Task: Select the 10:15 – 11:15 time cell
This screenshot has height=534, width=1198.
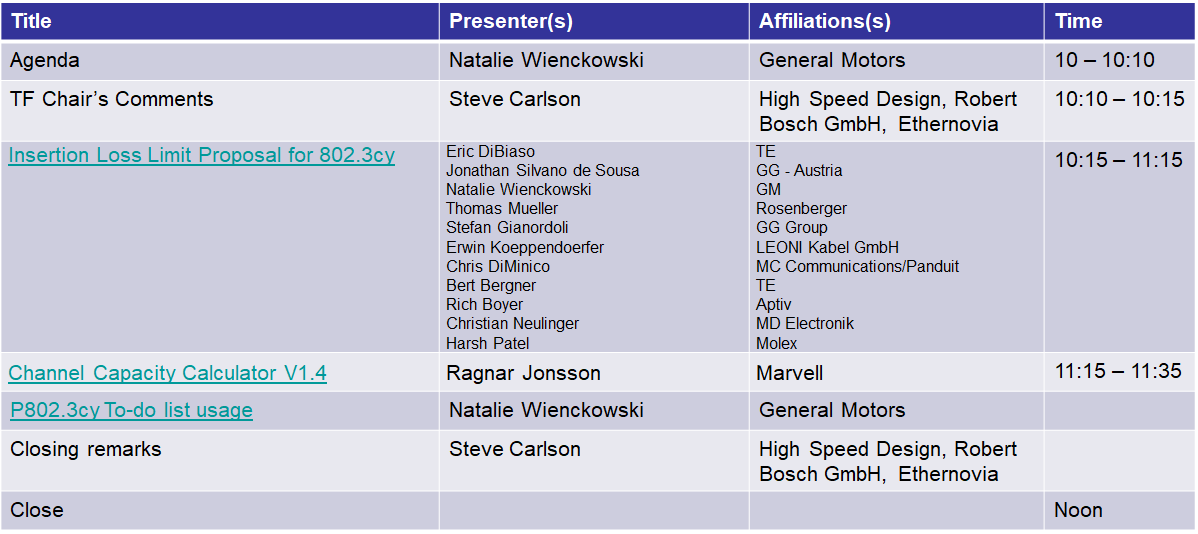Action: (x=1120, y=247)
